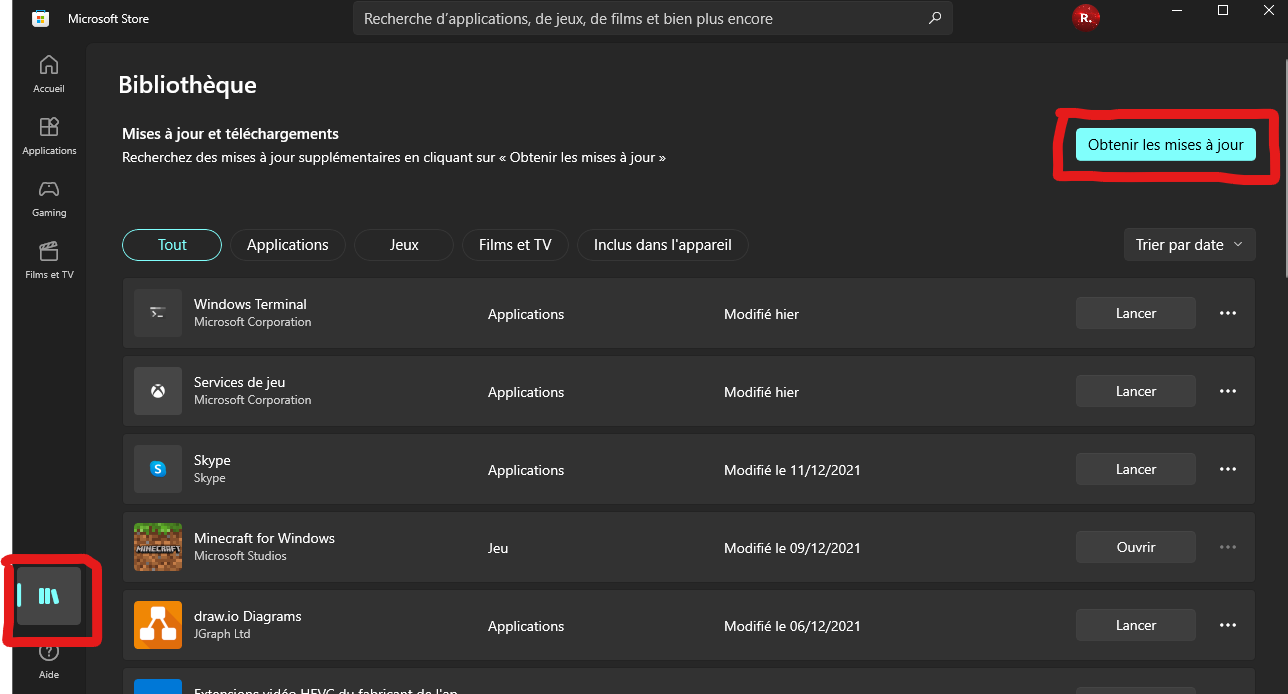This screenshot has width=1288, height=694.
Task: Click the Services de jeu title text
Action: tap(240, 382)
